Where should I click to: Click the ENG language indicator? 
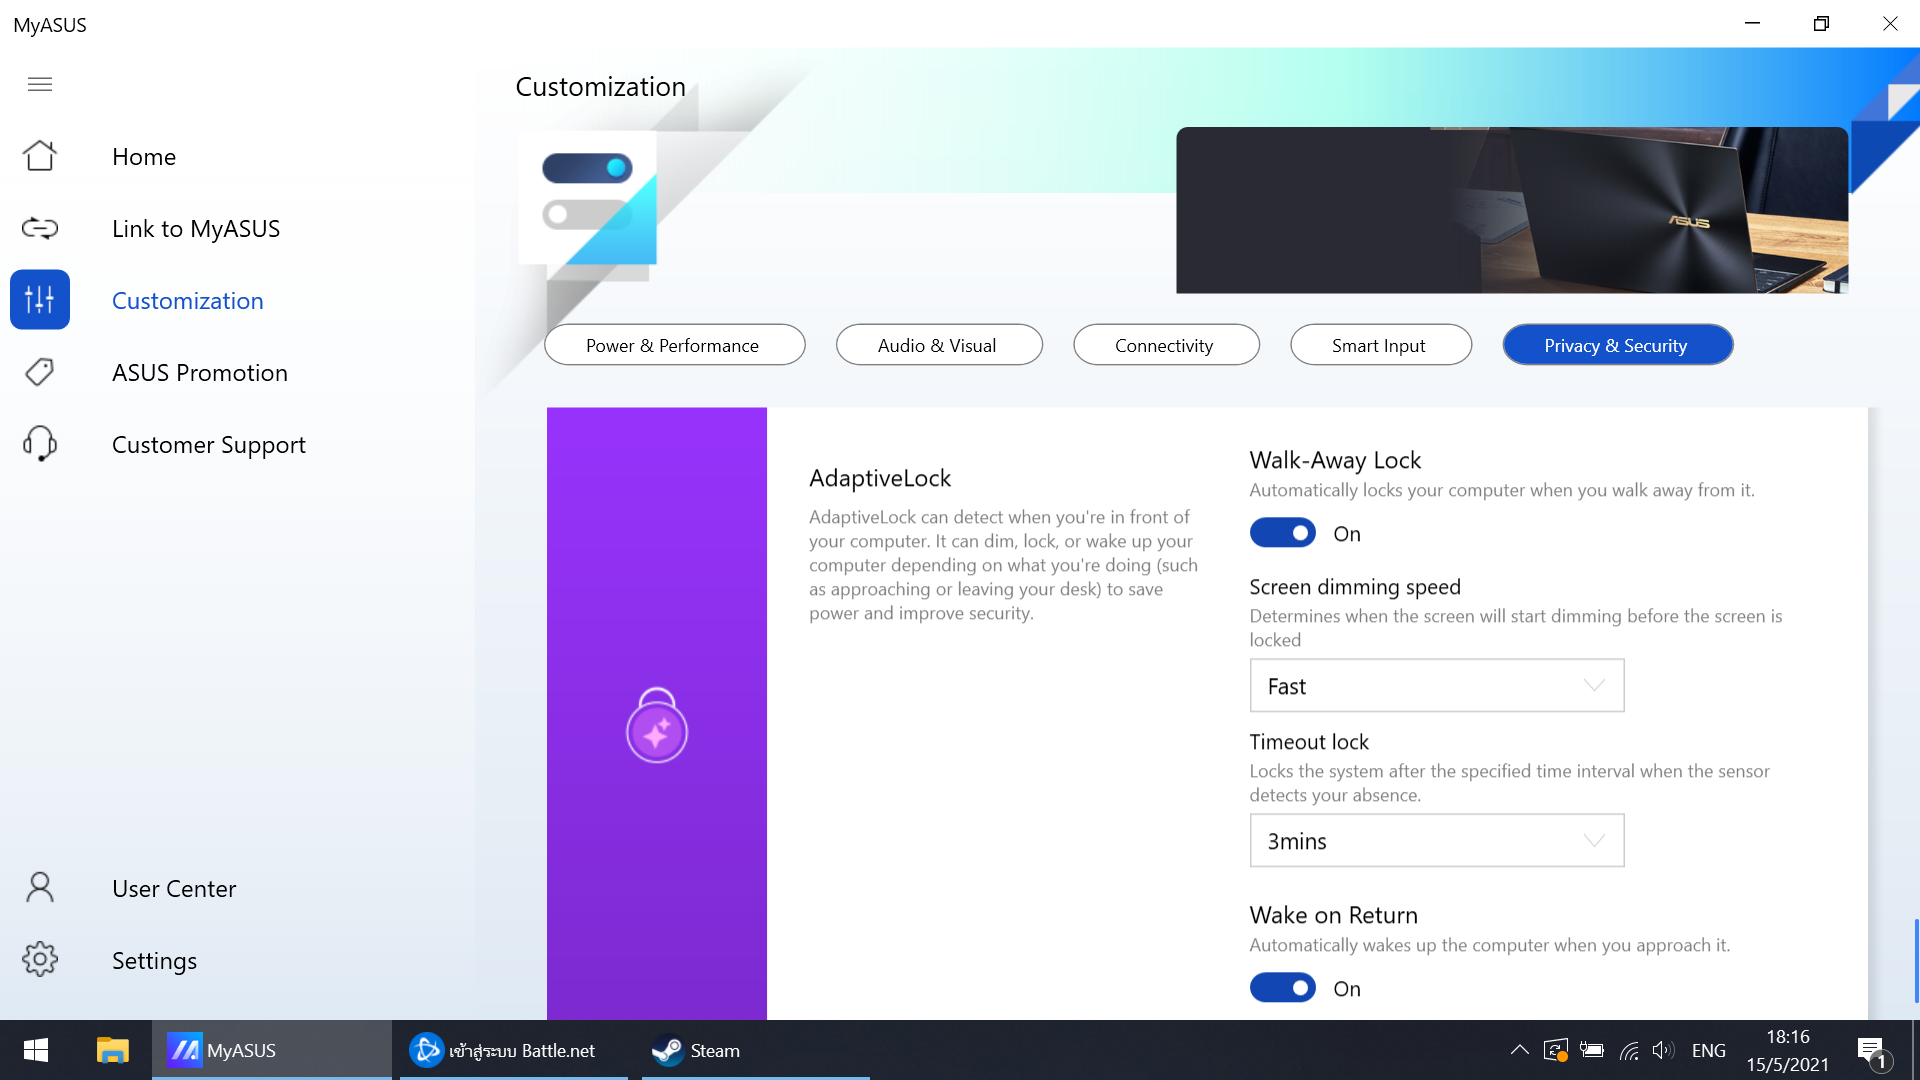1708,1050
